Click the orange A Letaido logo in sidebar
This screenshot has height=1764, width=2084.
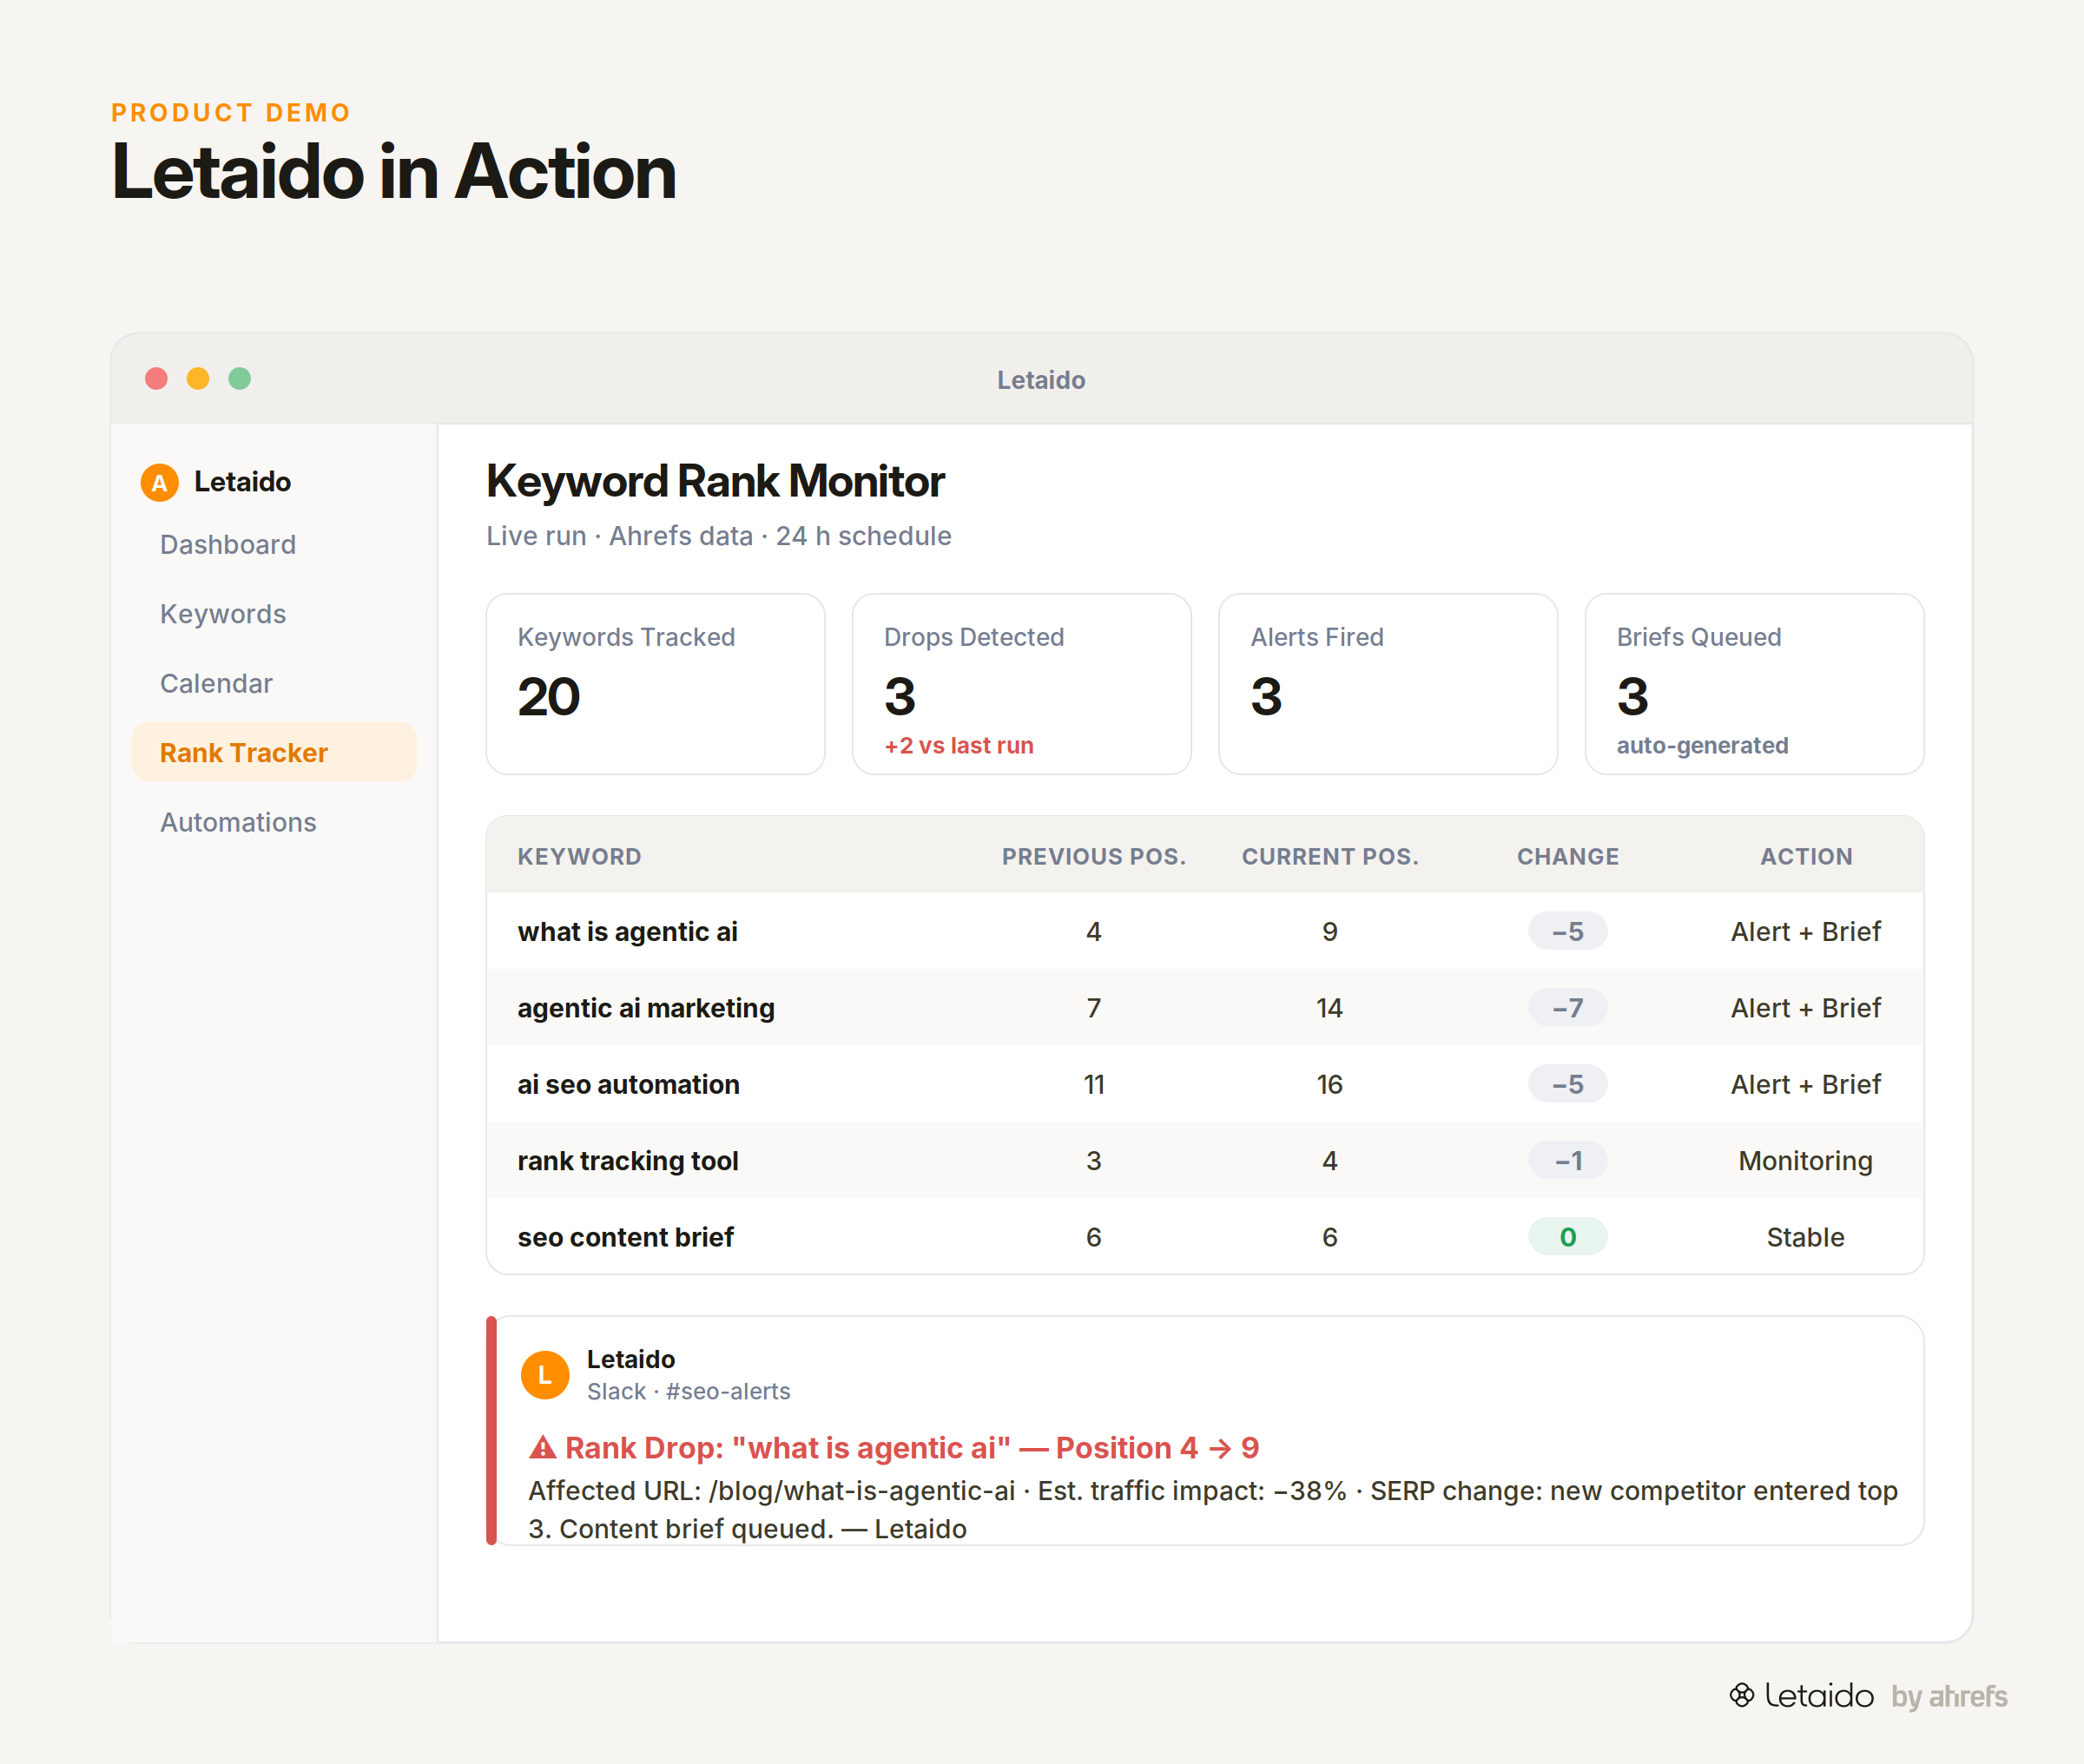159,482
